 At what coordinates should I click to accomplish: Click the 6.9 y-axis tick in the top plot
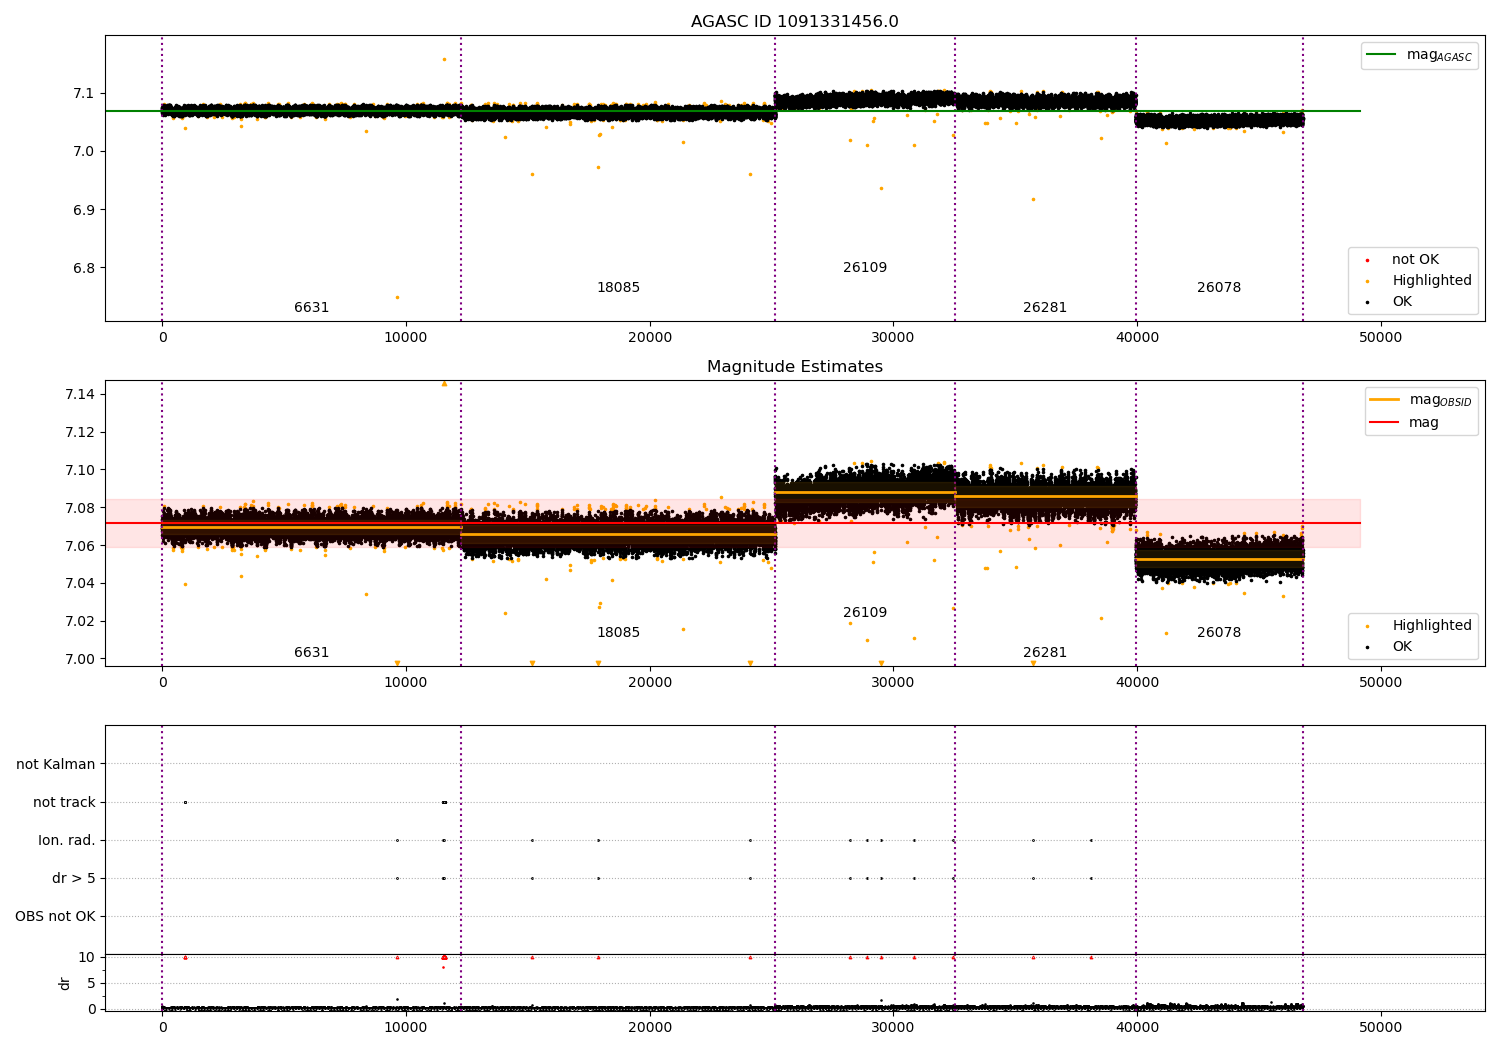pyautogui.click(x=84, y=210)
